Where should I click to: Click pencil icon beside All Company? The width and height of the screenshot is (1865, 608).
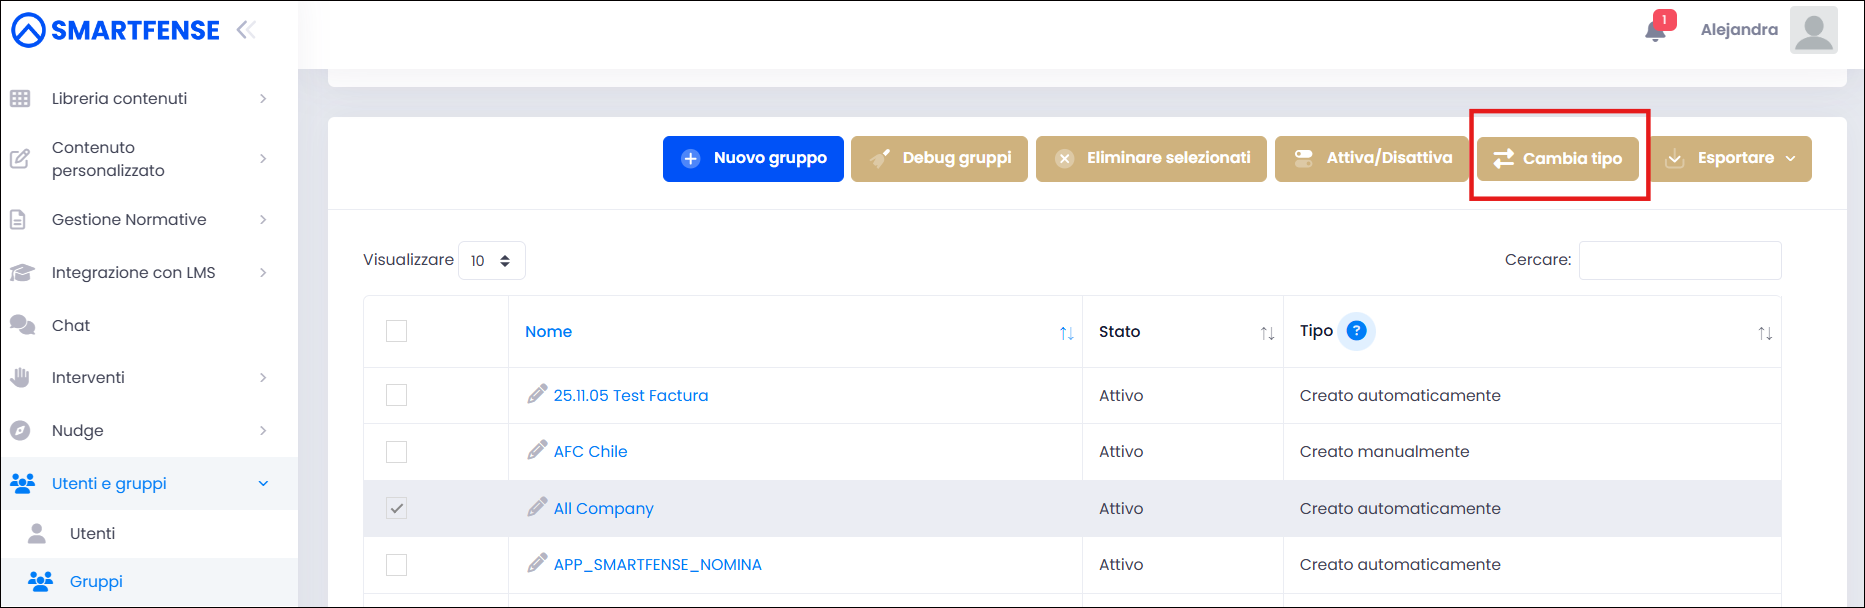537,507
